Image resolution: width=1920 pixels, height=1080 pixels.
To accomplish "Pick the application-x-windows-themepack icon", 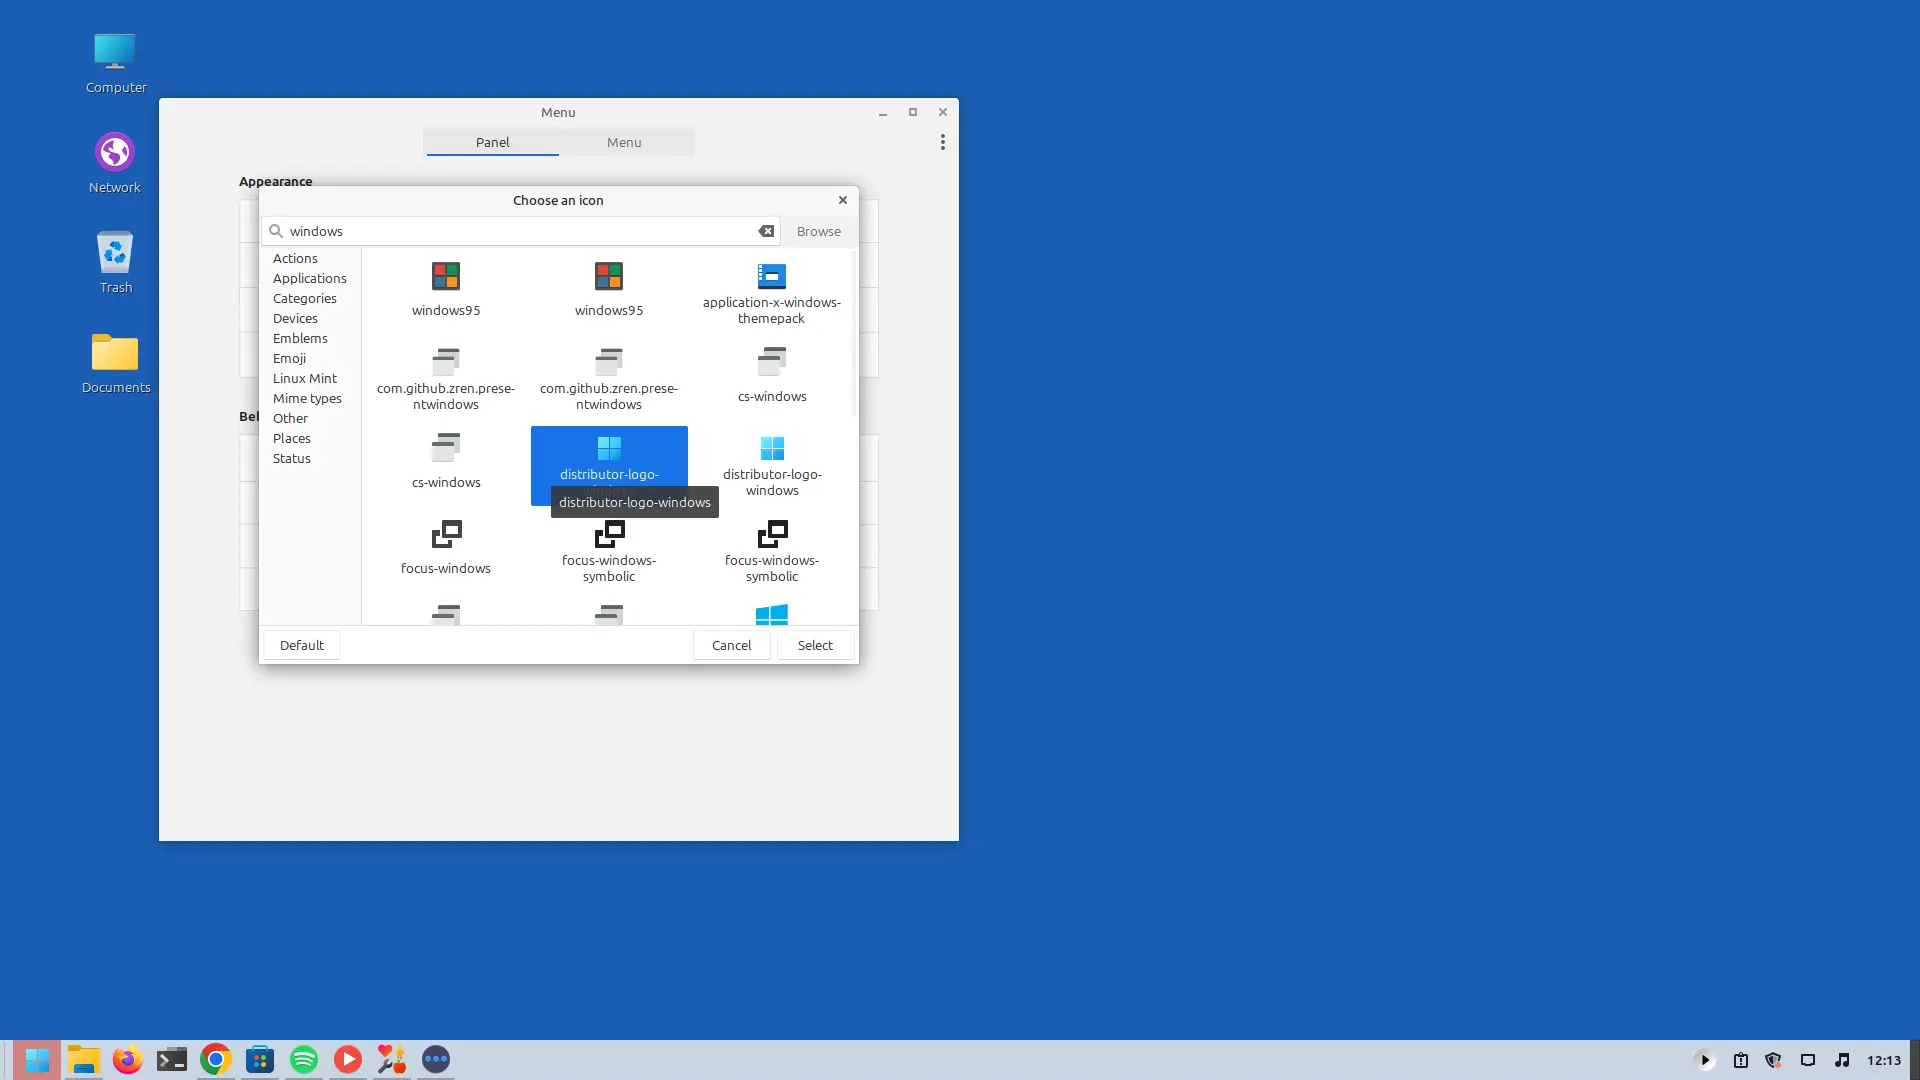I will (x=771, y=292).
